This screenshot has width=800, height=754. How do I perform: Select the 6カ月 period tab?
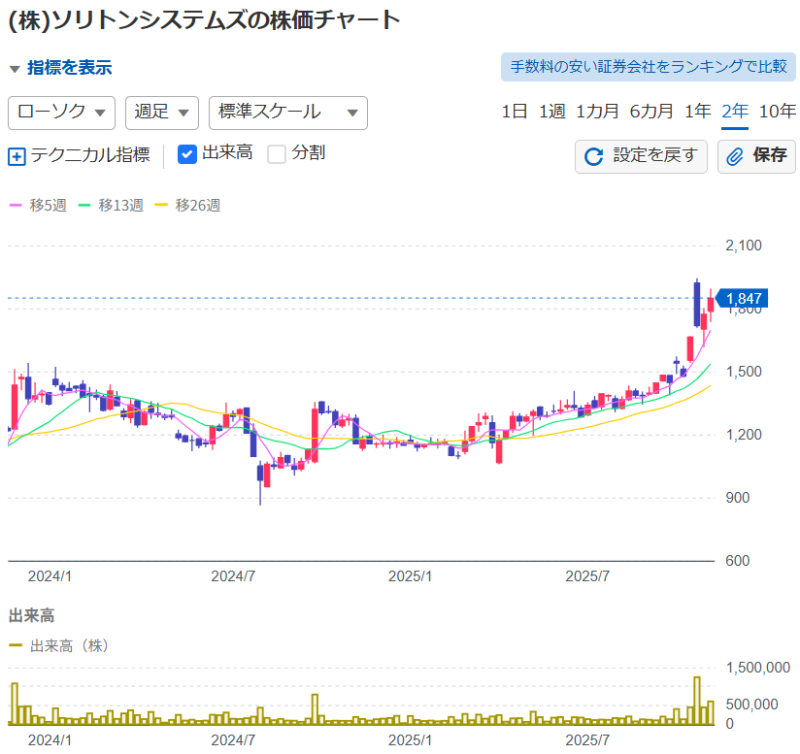point(651,111)
